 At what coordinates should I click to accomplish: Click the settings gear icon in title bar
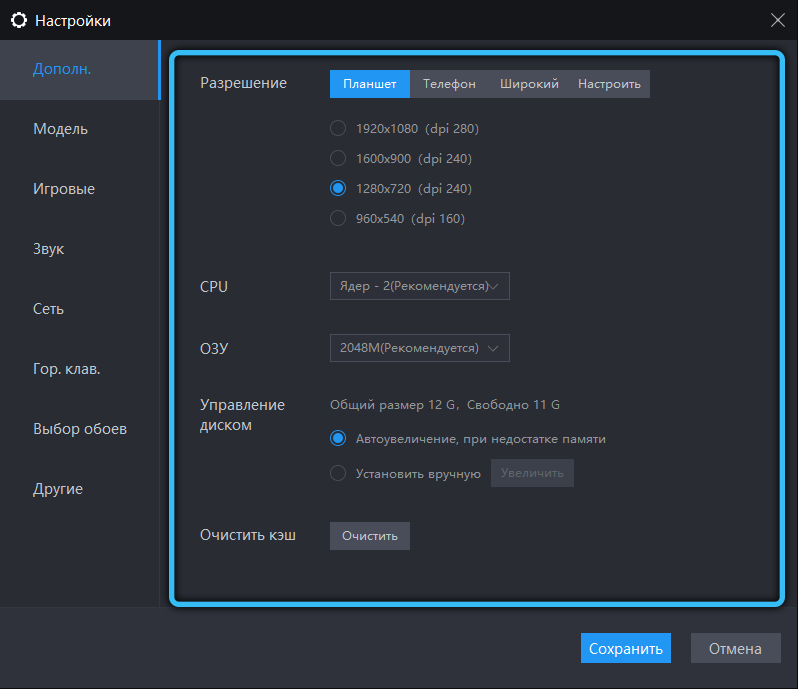[x=18, y=20]
